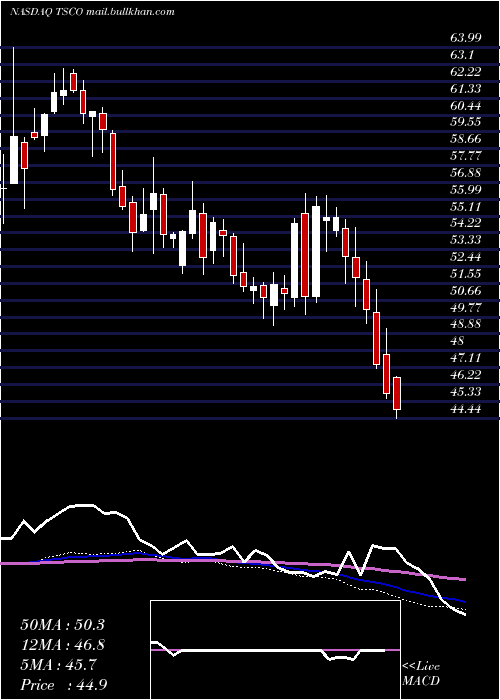Click the 59.55 price axis label

(466, 122)
